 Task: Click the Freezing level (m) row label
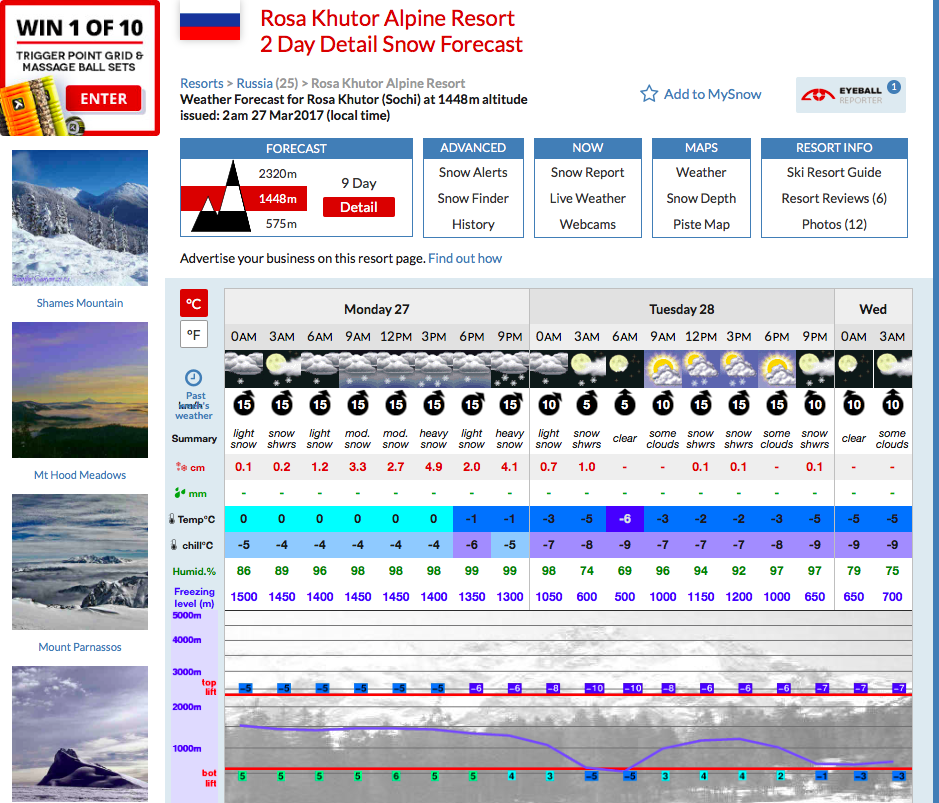(x=194, y=597)
